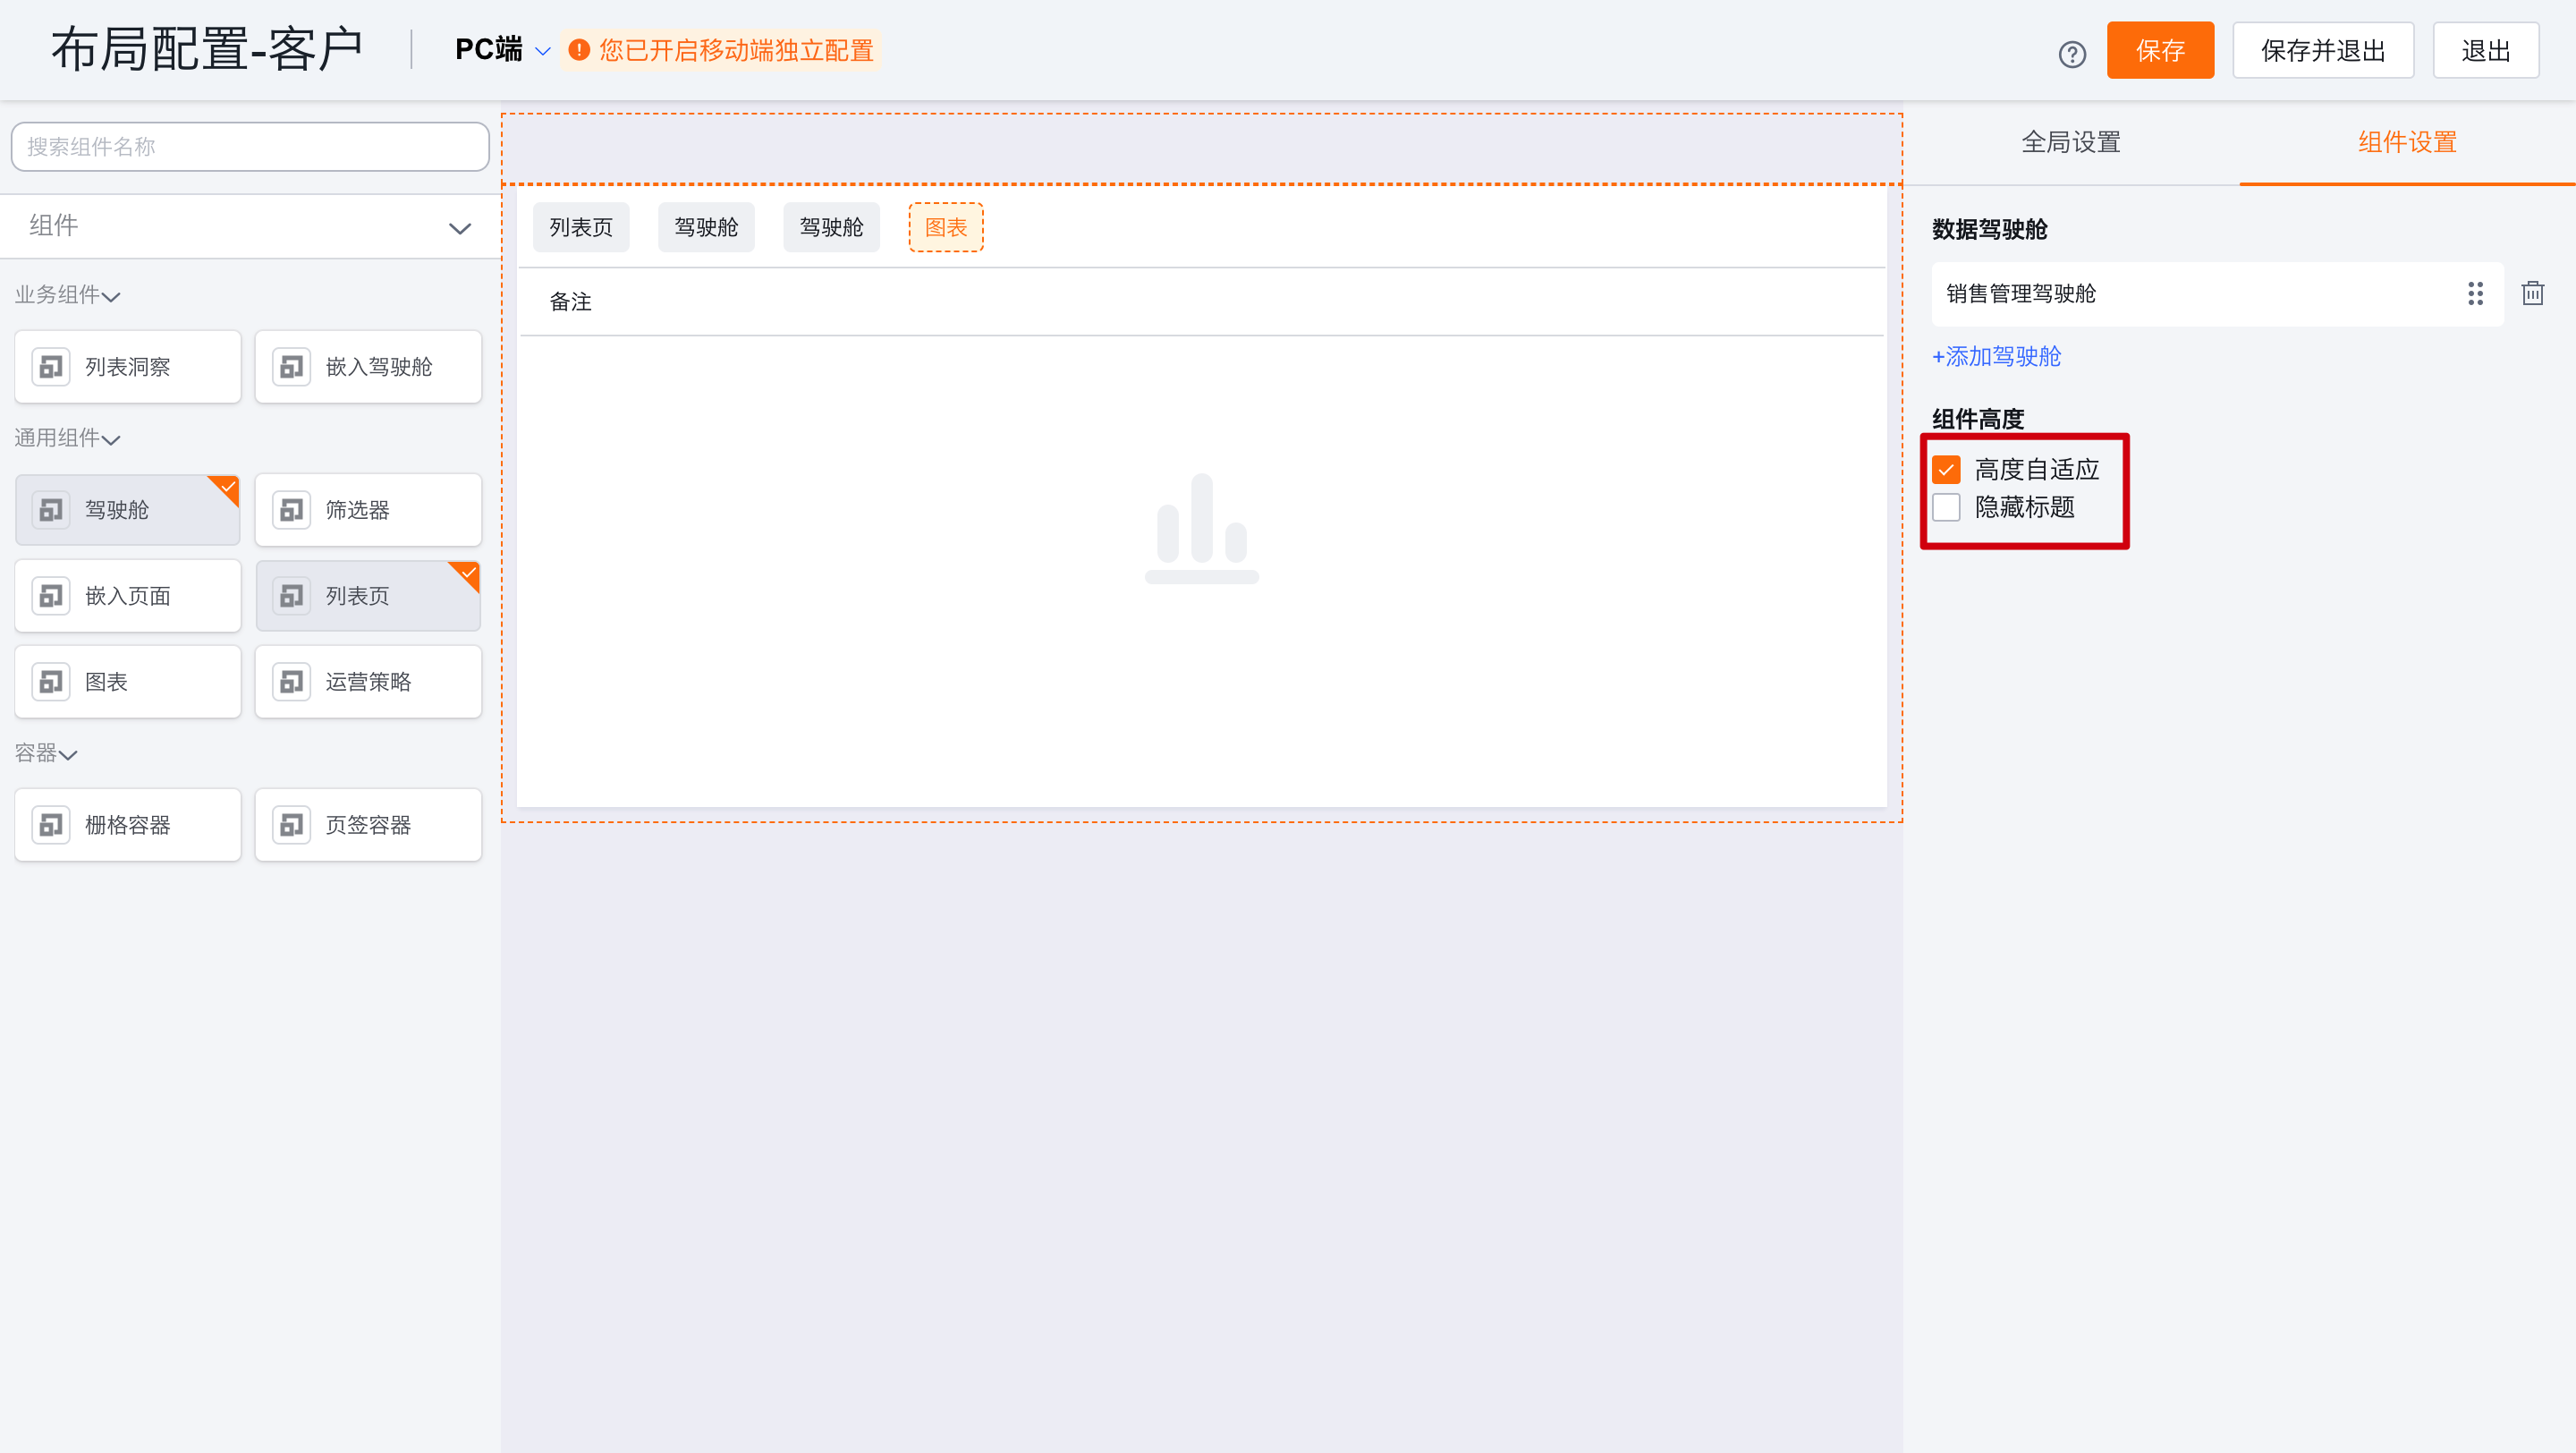Click the 退出 button

(2486, 50)
